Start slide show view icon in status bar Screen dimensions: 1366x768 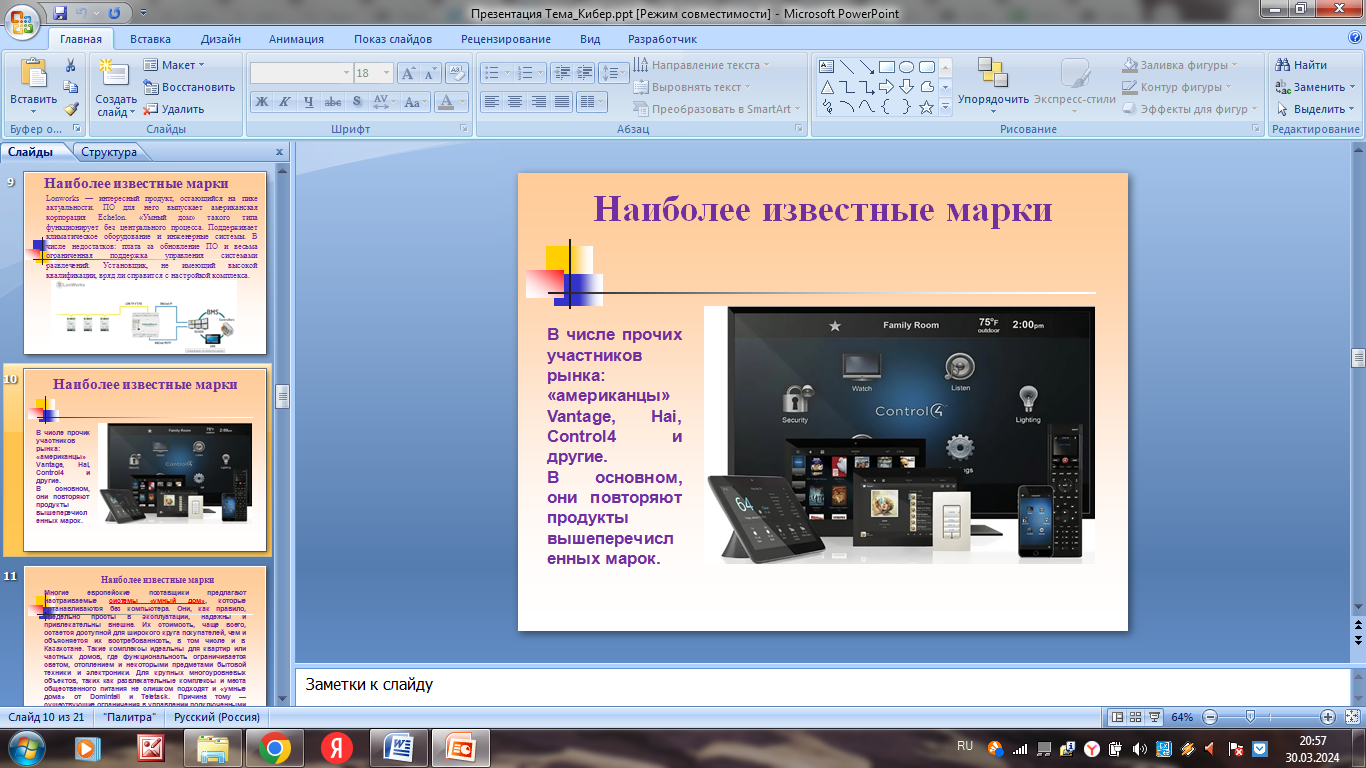pyautogui.click(x=1154, y=717)
